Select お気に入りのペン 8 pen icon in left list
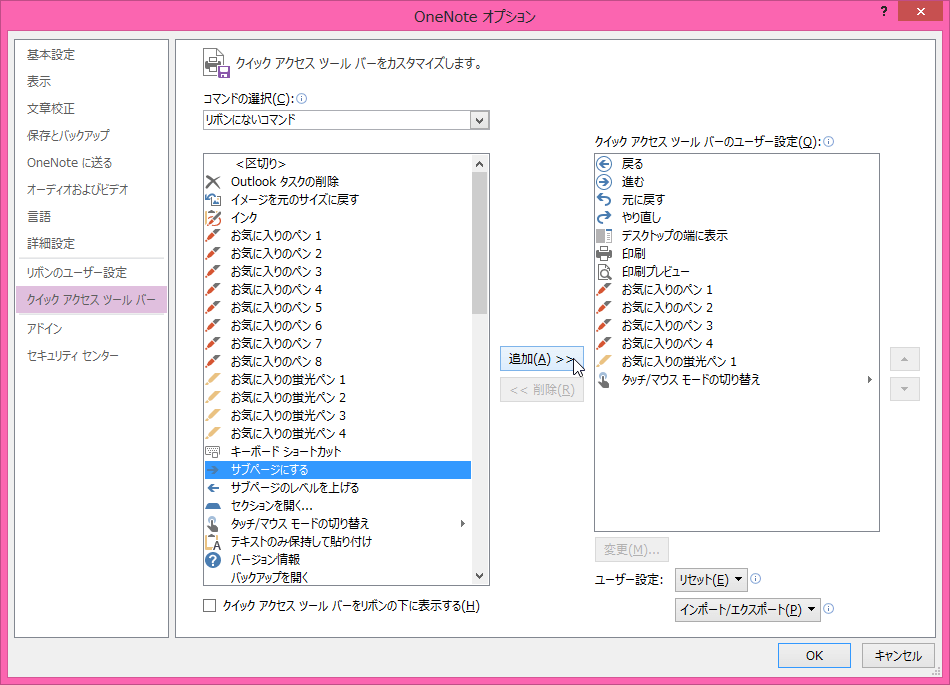Image resolution: width=950 pixels, height=685 pixels. 213,361
